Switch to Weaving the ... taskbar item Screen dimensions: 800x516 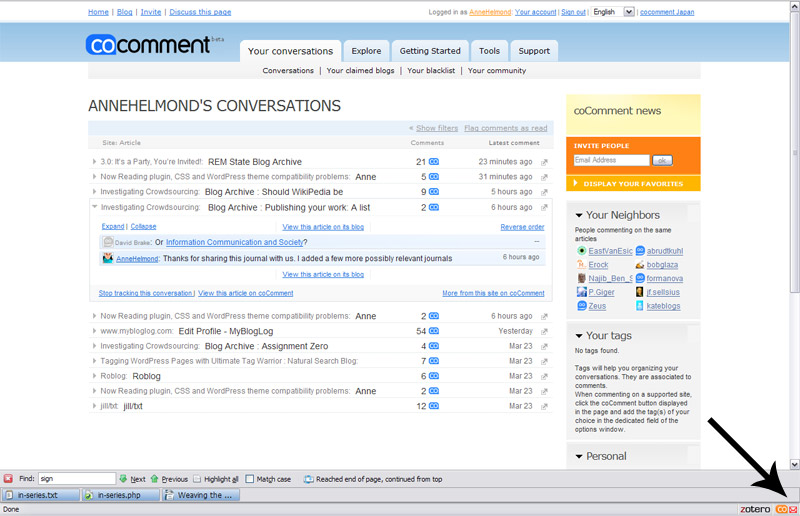[x=201, y=495]
